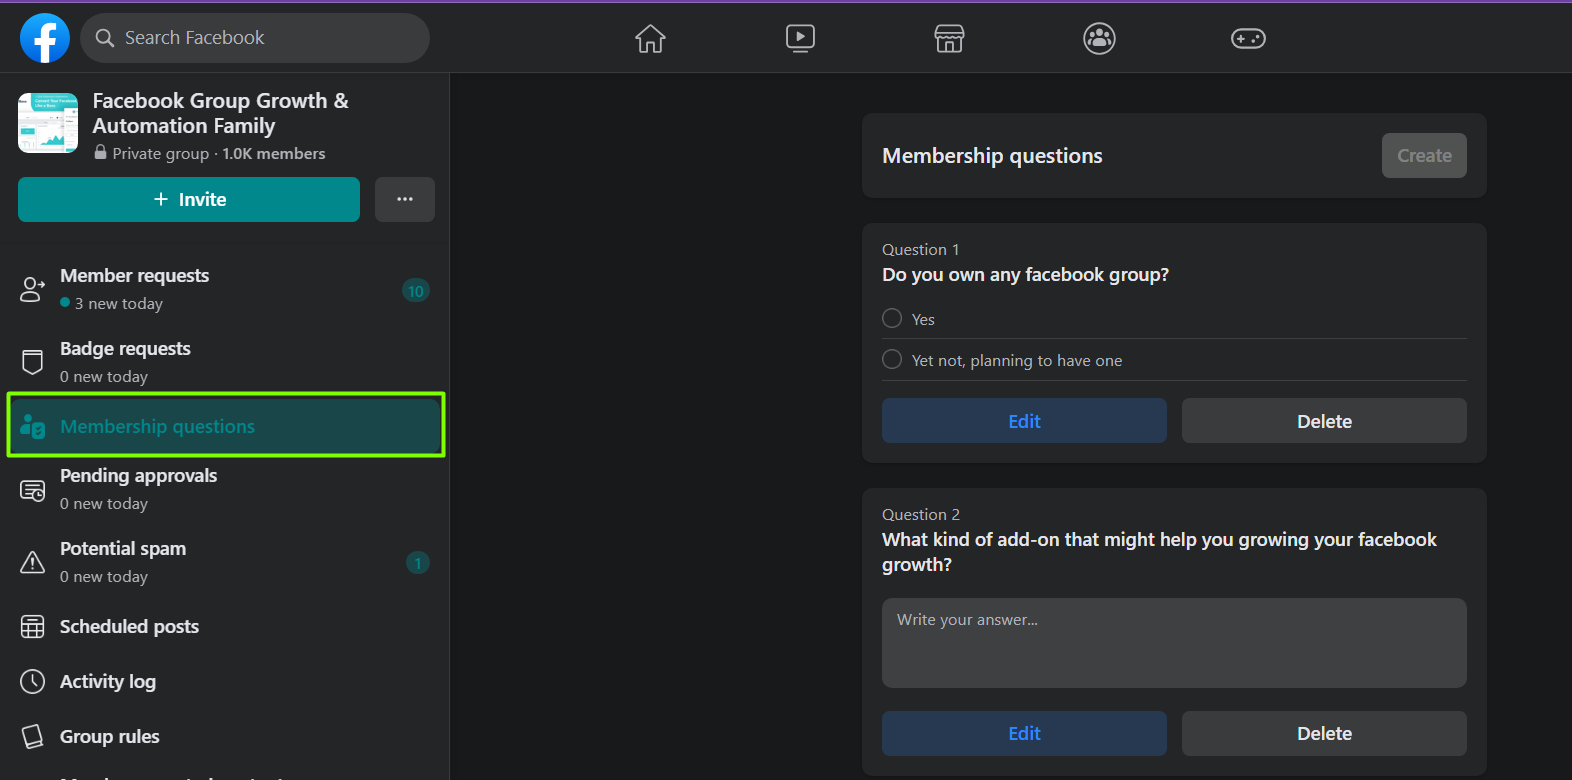Open Activity log in sidebar
This screenshot has width=1572, height=780.
point(225,682)
